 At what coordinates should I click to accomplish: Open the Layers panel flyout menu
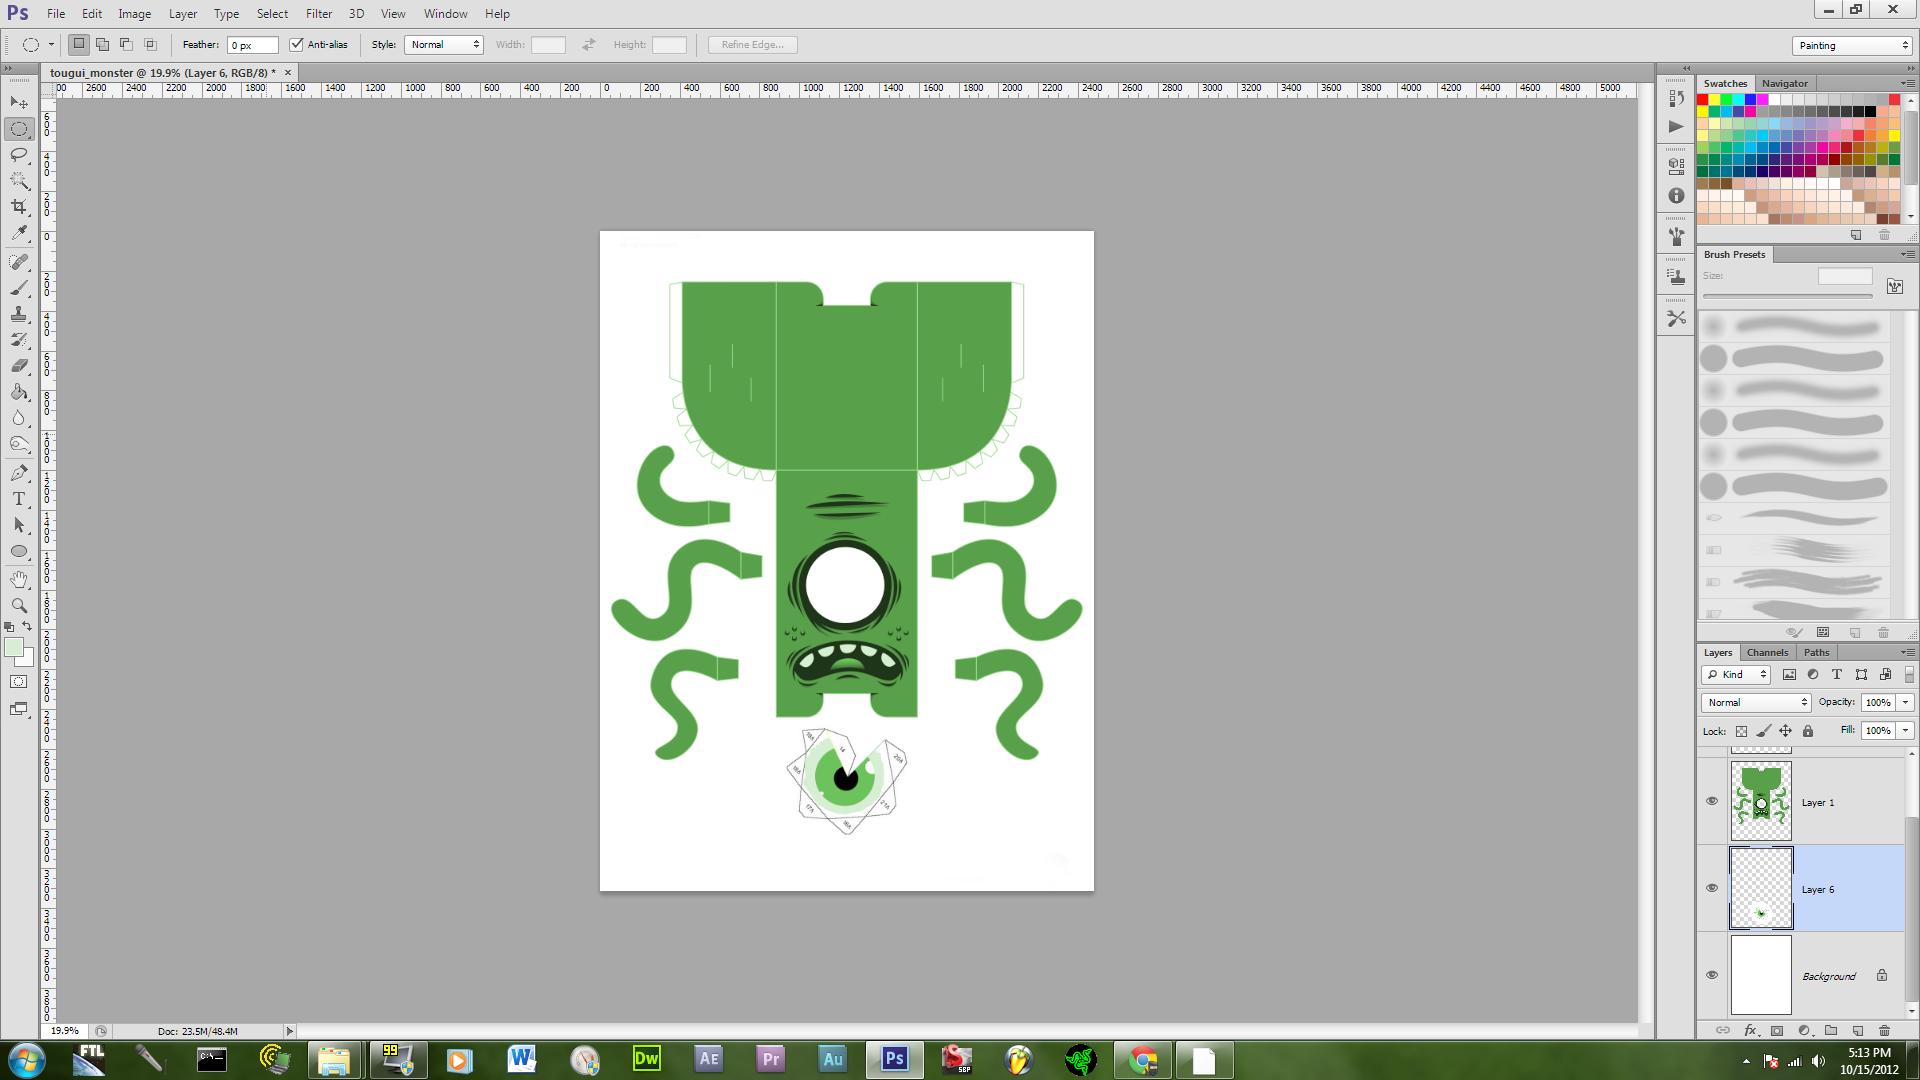coord(1906,652)
